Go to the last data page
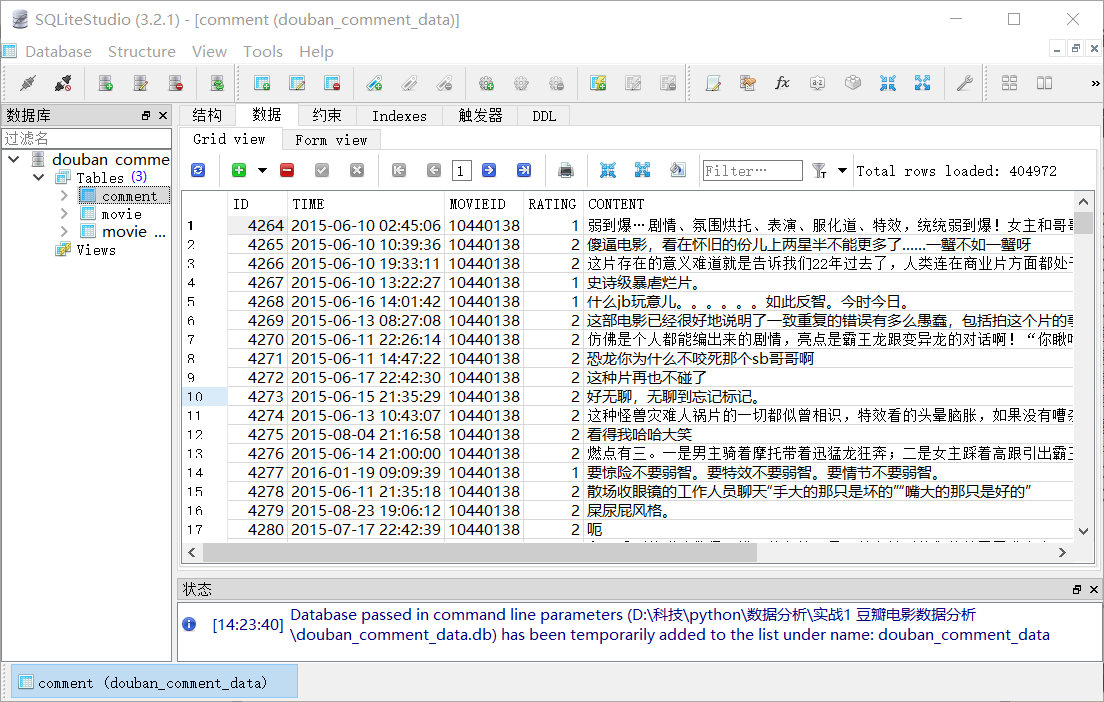 524,170
